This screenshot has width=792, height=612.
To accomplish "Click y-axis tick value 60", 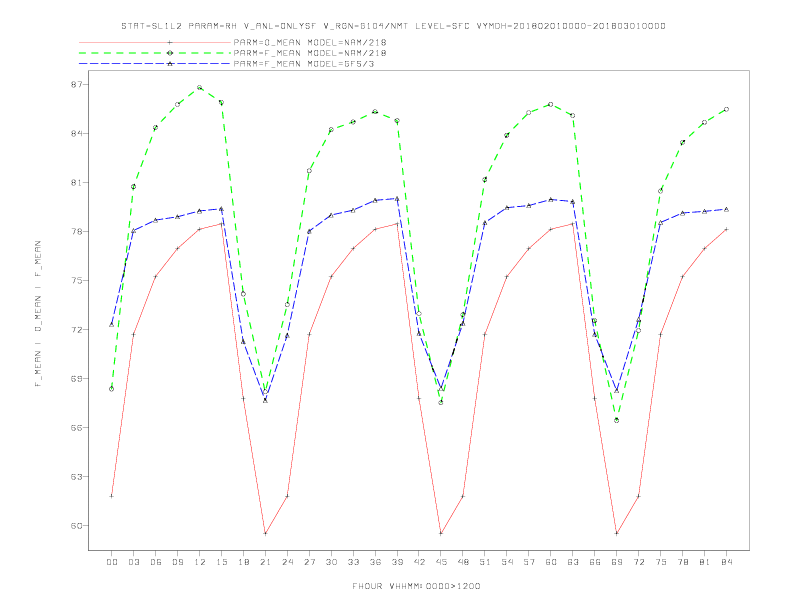I will tap(76, 526).
